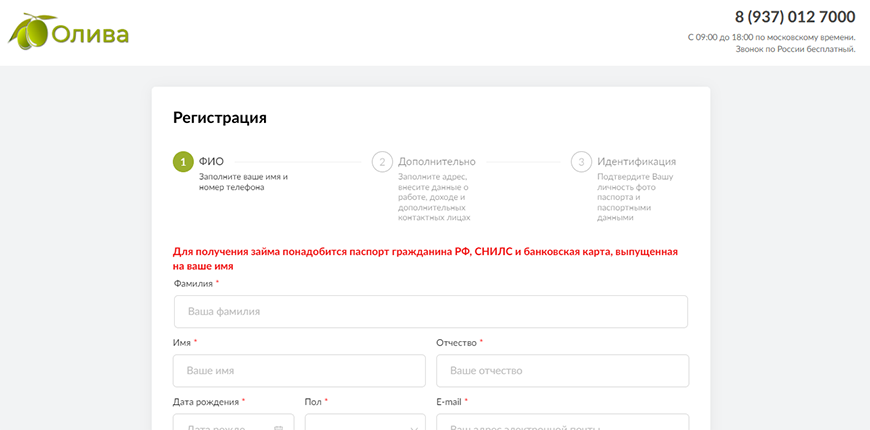
Task: Focus the Фамилия input field
Action: coord(430,312)
